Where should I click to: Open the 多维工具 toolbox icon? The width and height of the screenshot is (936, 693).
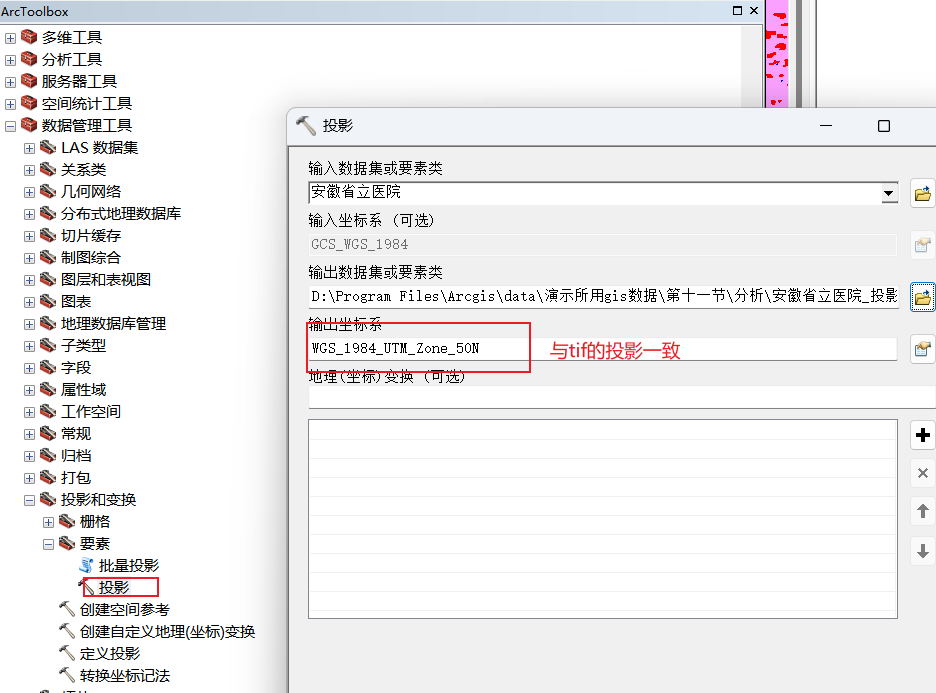coord(29,37)
